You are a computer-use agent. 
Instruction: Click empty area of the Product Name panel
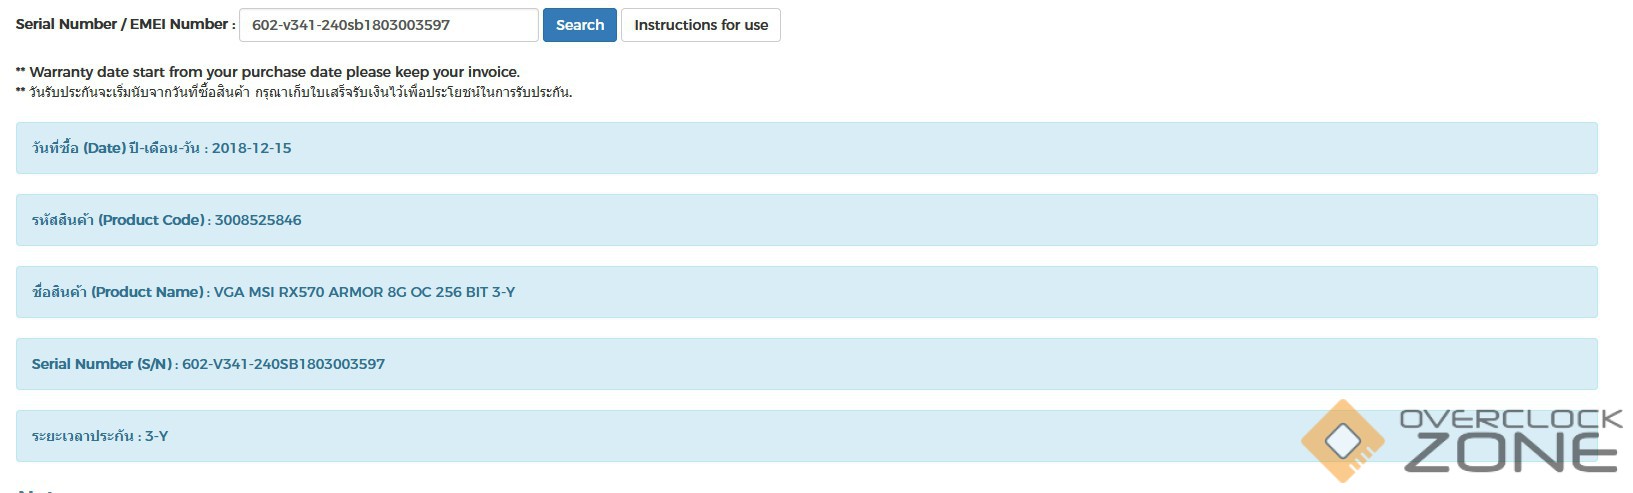pos(1000,292)
